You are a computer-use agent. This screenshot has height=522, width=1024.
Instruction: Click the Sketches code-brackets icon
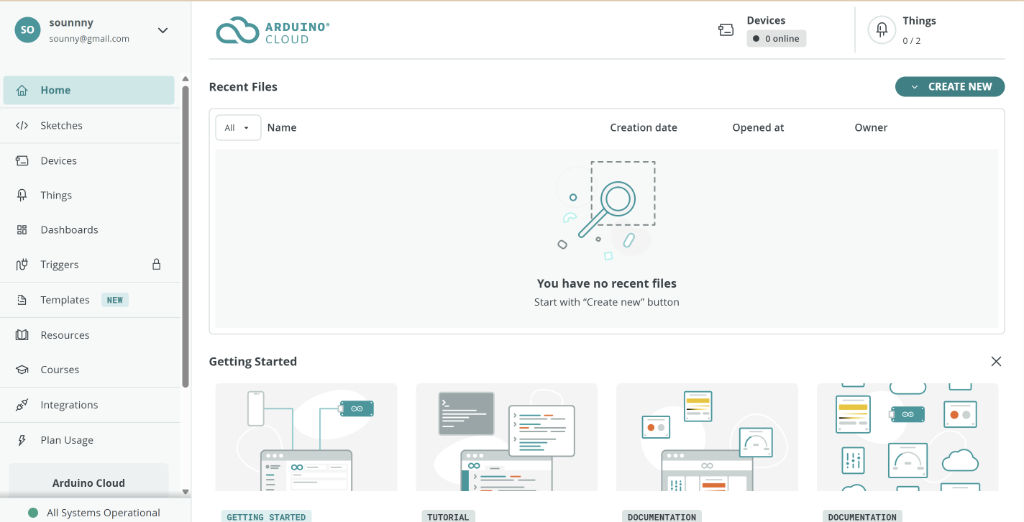click(22, 125)
